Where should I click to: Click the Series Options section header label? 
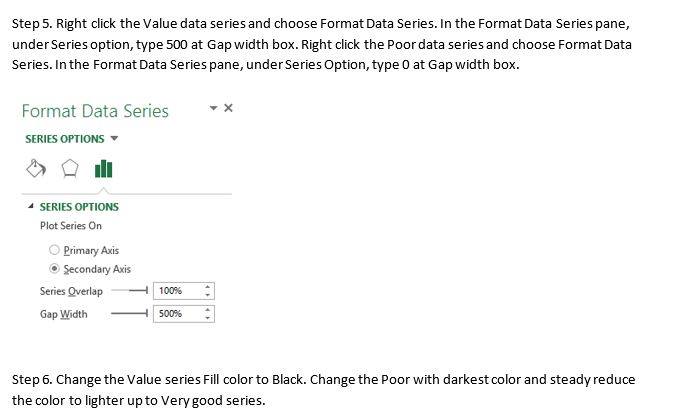pos(79,207)
